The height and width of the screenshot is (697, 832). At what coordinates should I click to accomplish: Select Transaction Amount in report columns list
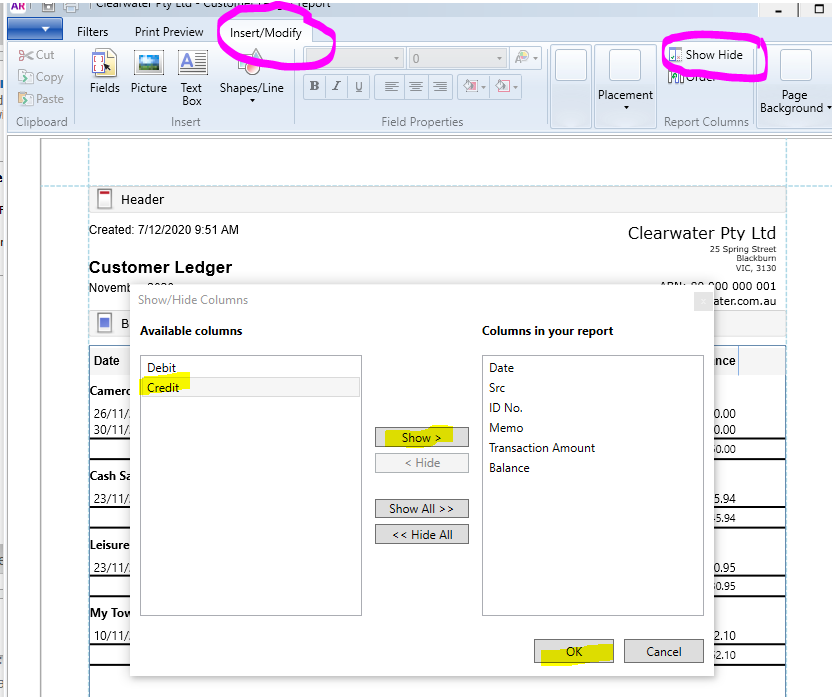click(542, 448)
